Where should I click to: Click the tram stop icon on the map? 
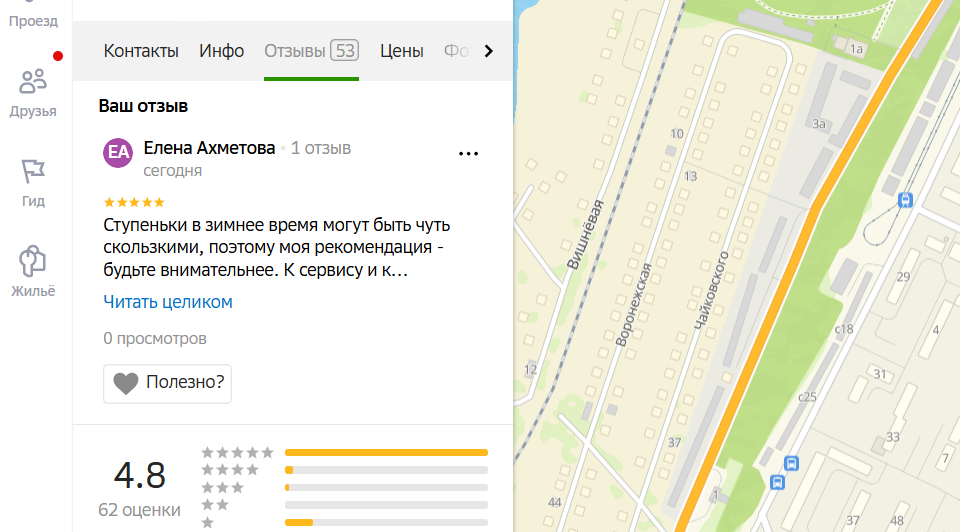(x=906, y=200)
